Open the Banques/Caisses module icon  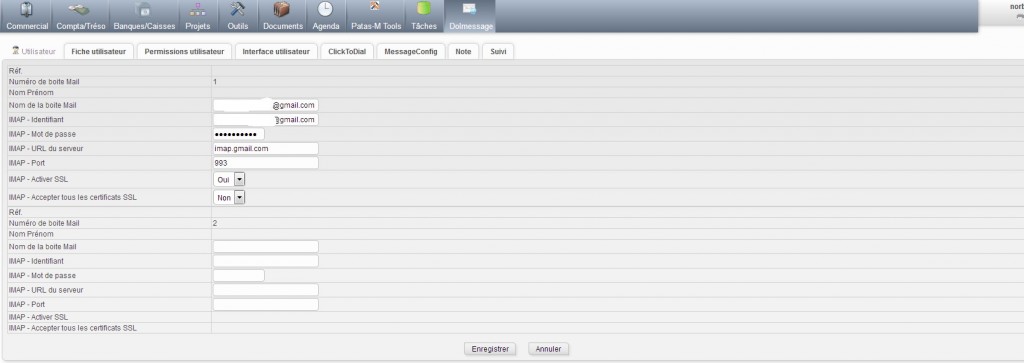point(143,10)
